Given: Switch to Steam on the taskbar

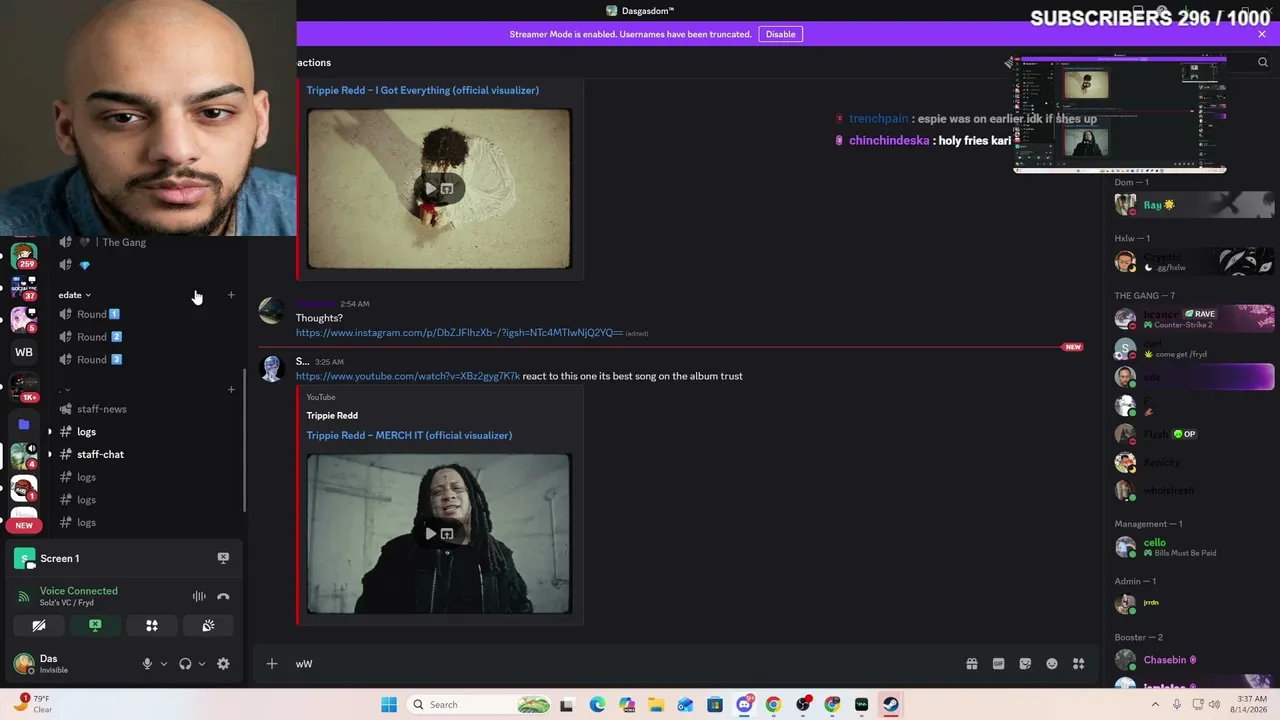Looking at the screenshot, I should 891,705.
